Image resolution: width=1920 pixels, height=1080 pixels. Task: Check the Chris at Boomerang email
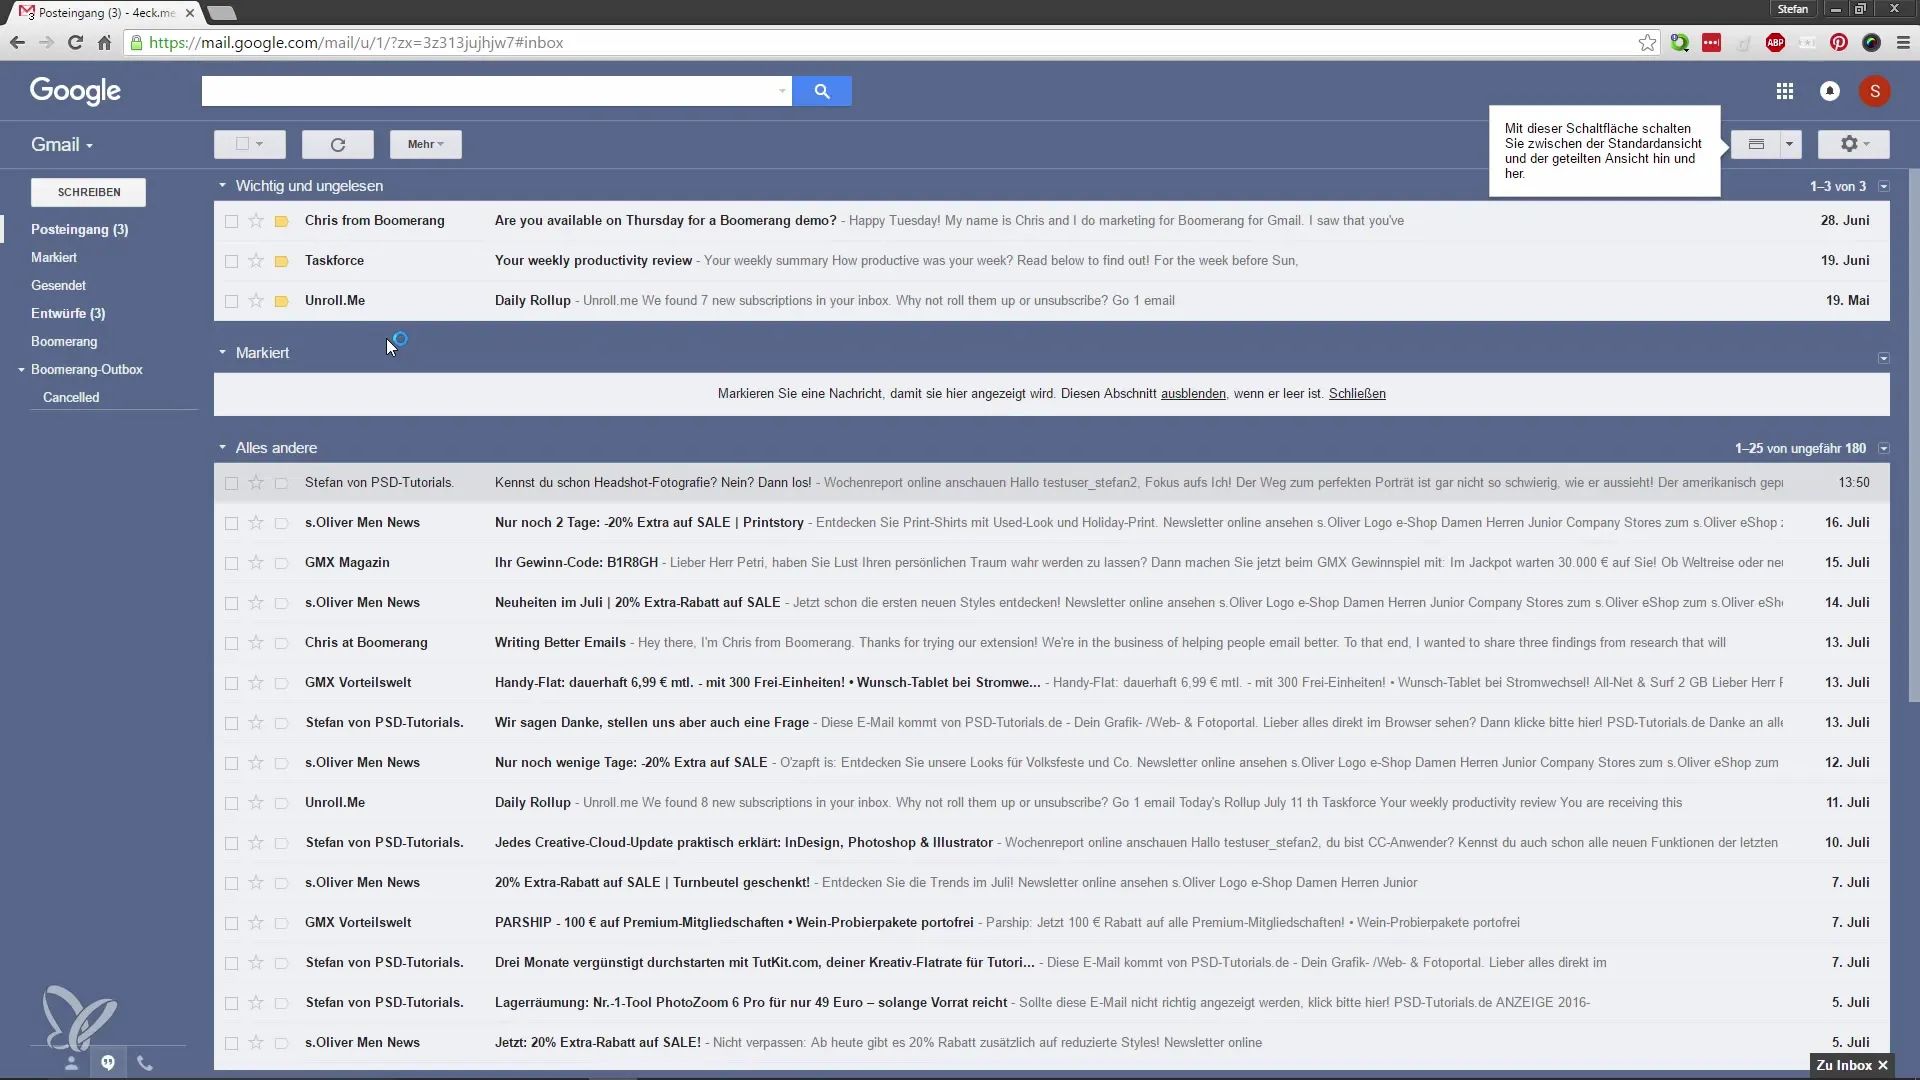pos(231,643)
